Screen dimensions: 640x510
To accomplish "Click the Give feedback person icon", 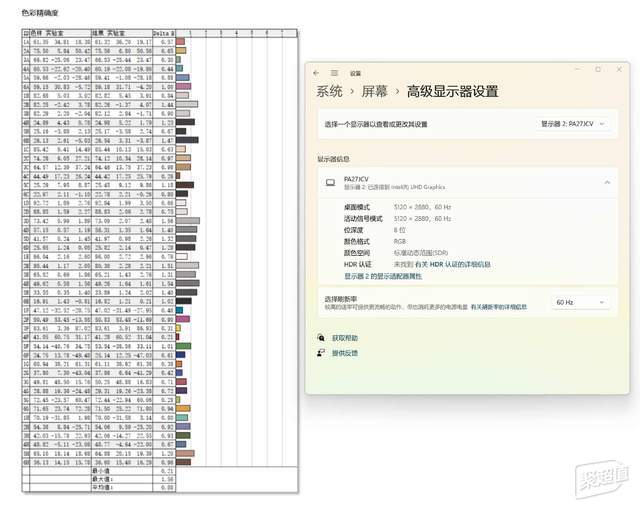I will [x=321, y=353].
